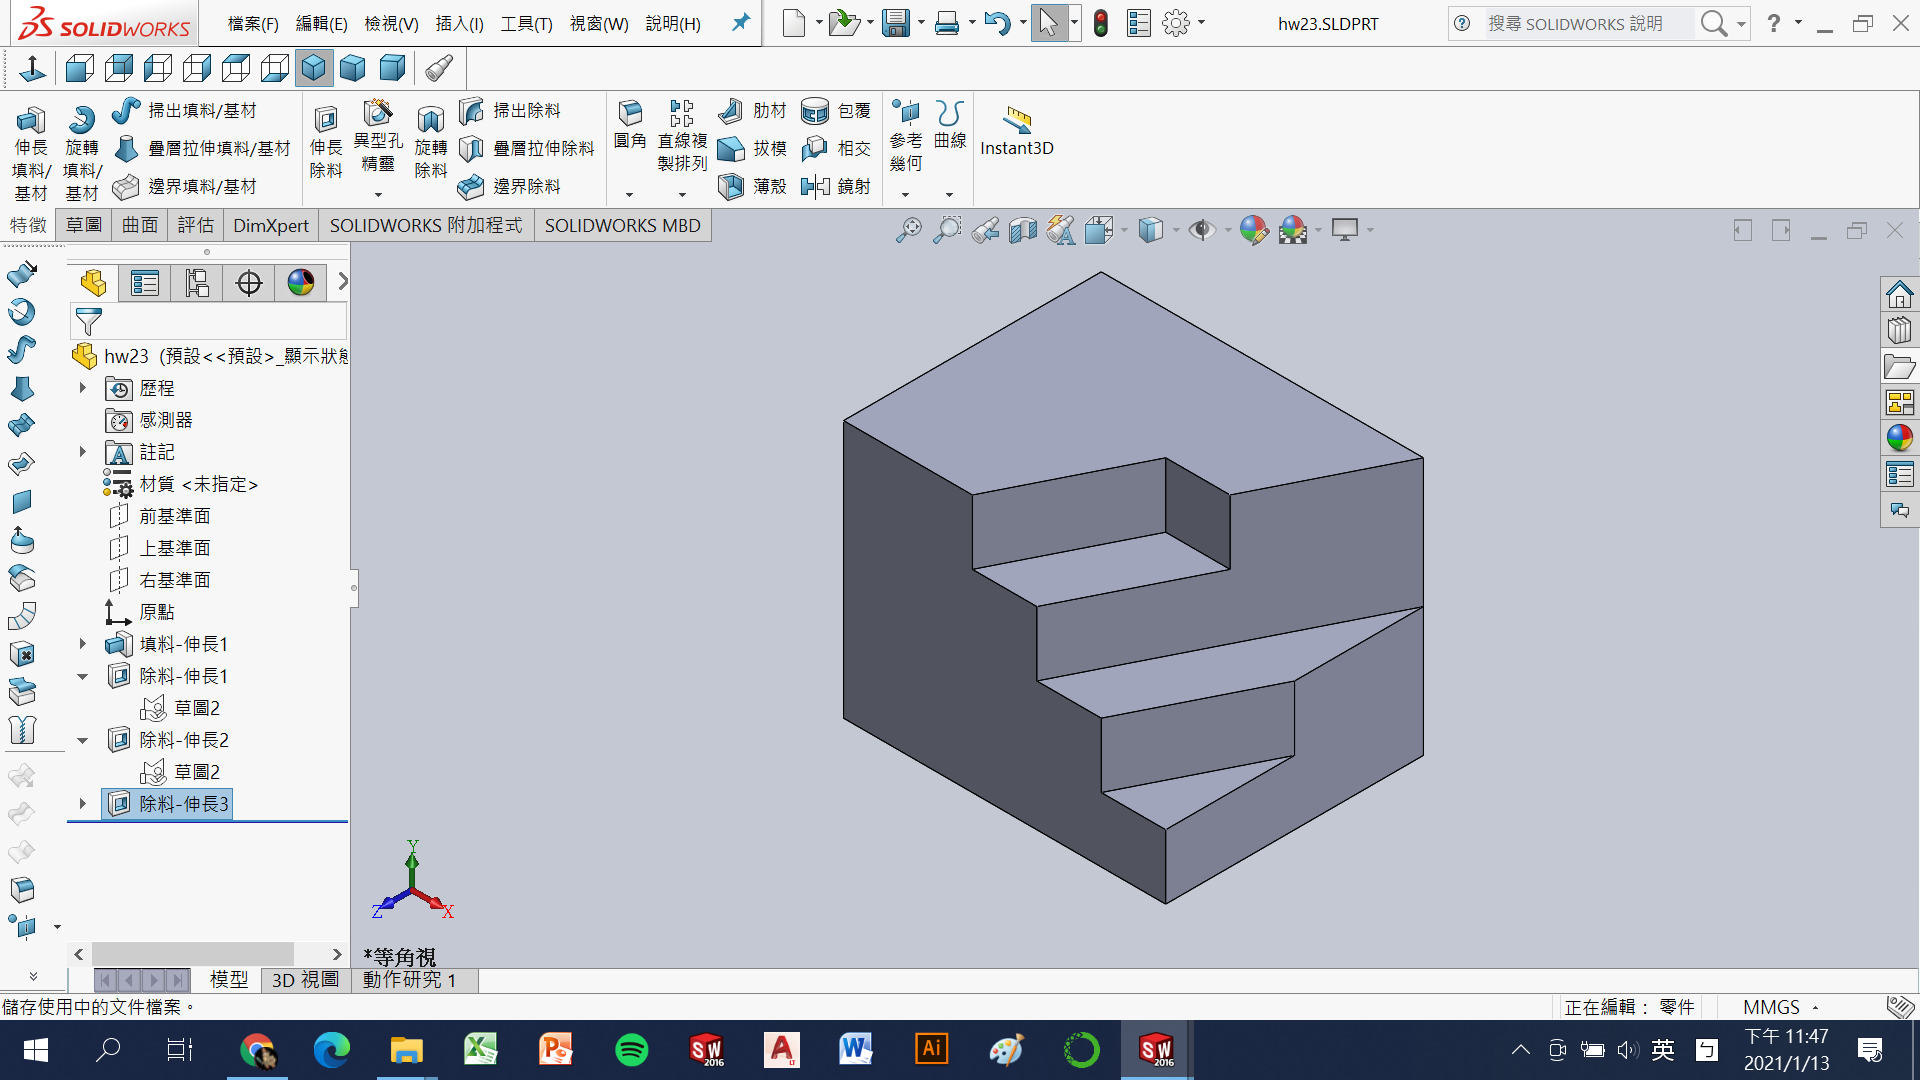
Task: Open the 參考幾何 dropdown arrow
Action: 905,195
